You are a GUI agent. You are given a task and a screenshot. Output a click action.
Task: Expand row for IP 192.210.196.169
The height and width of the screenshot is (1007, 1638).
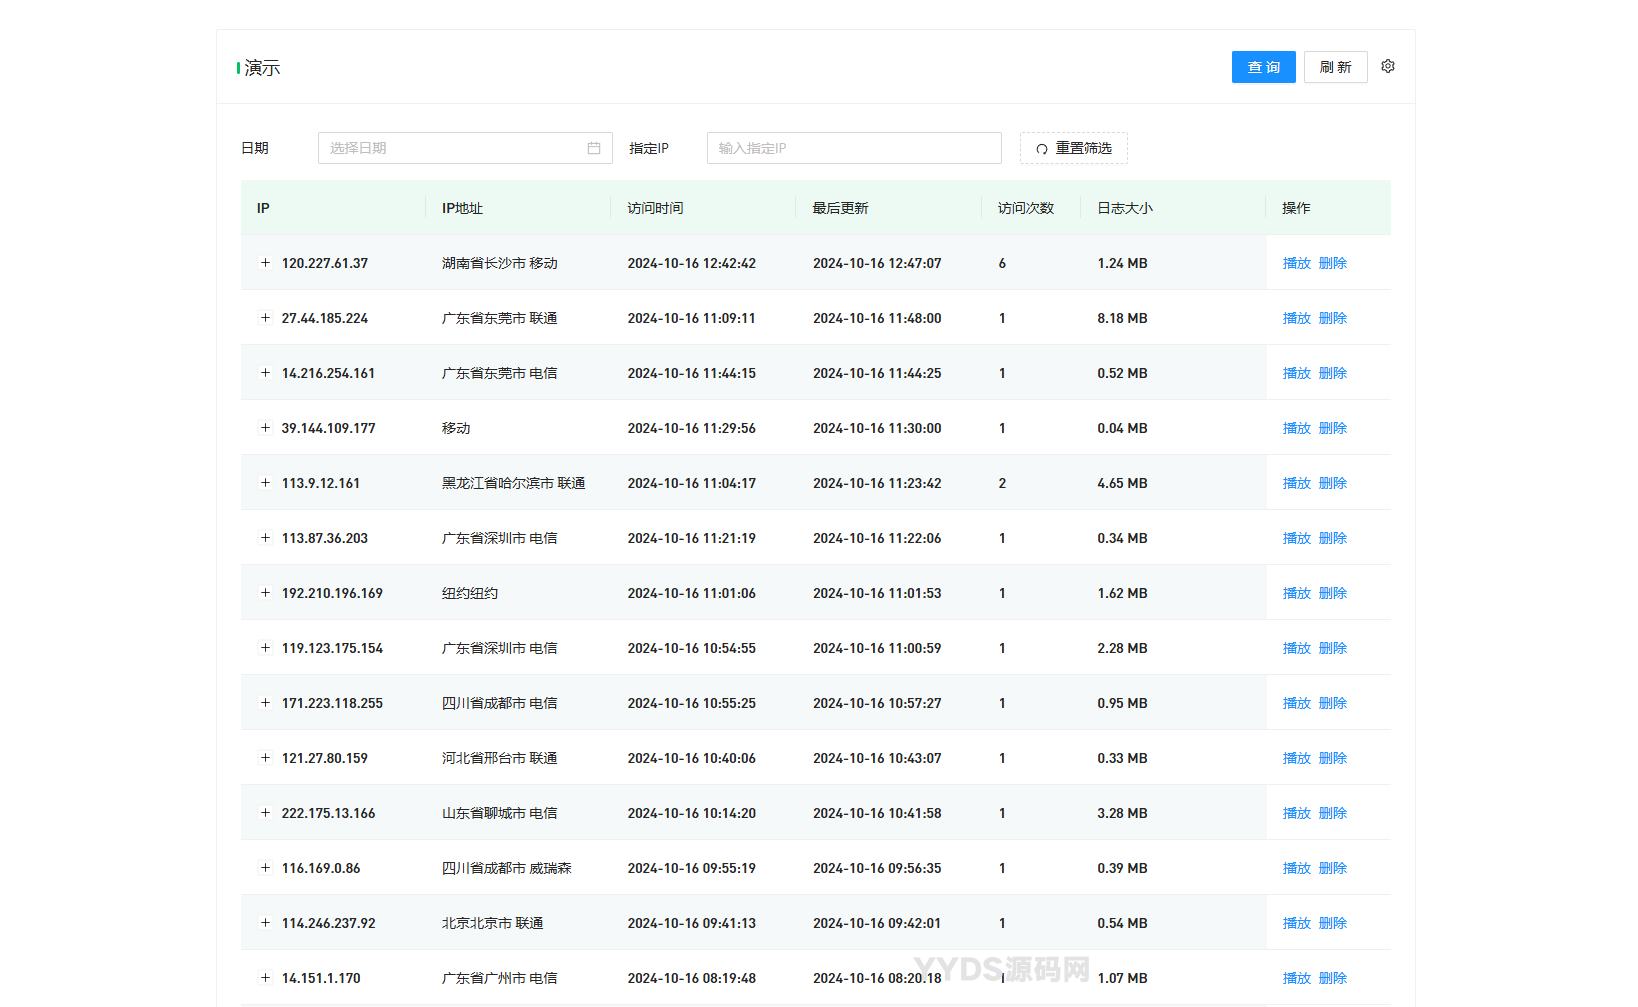tap(265, 593)
